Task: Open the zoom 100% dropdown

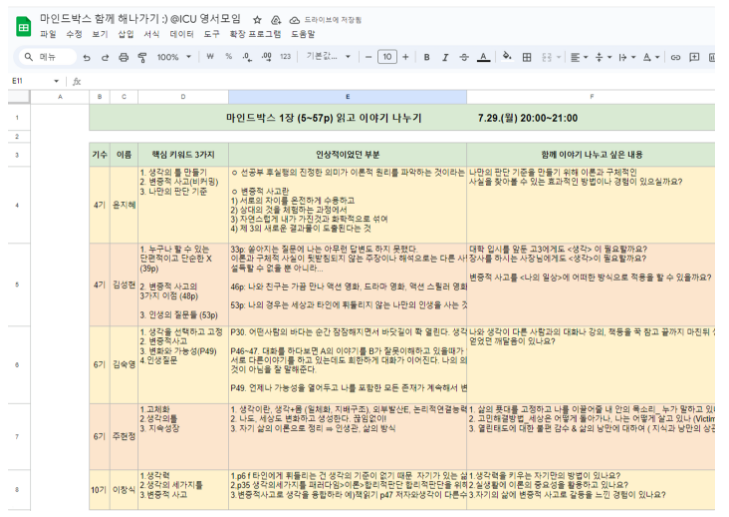Action: (x=174, y=57)
